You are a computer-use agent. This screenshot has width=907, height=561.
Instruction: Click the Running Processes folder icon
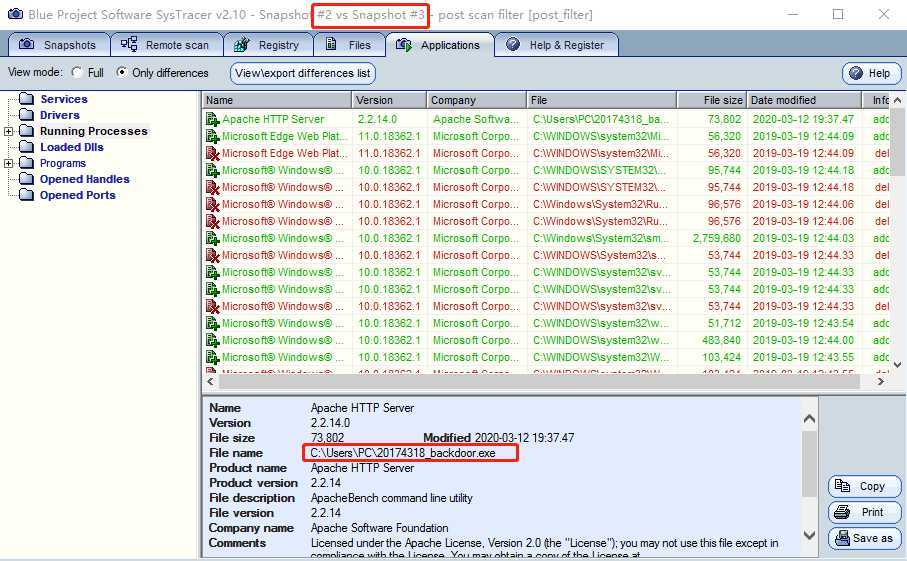tap(27, 131)
